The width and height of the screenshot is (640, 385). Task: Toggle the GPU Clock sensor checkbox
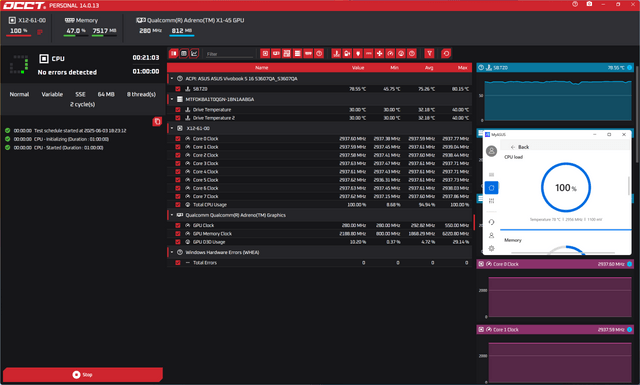(x=178, y=225)
